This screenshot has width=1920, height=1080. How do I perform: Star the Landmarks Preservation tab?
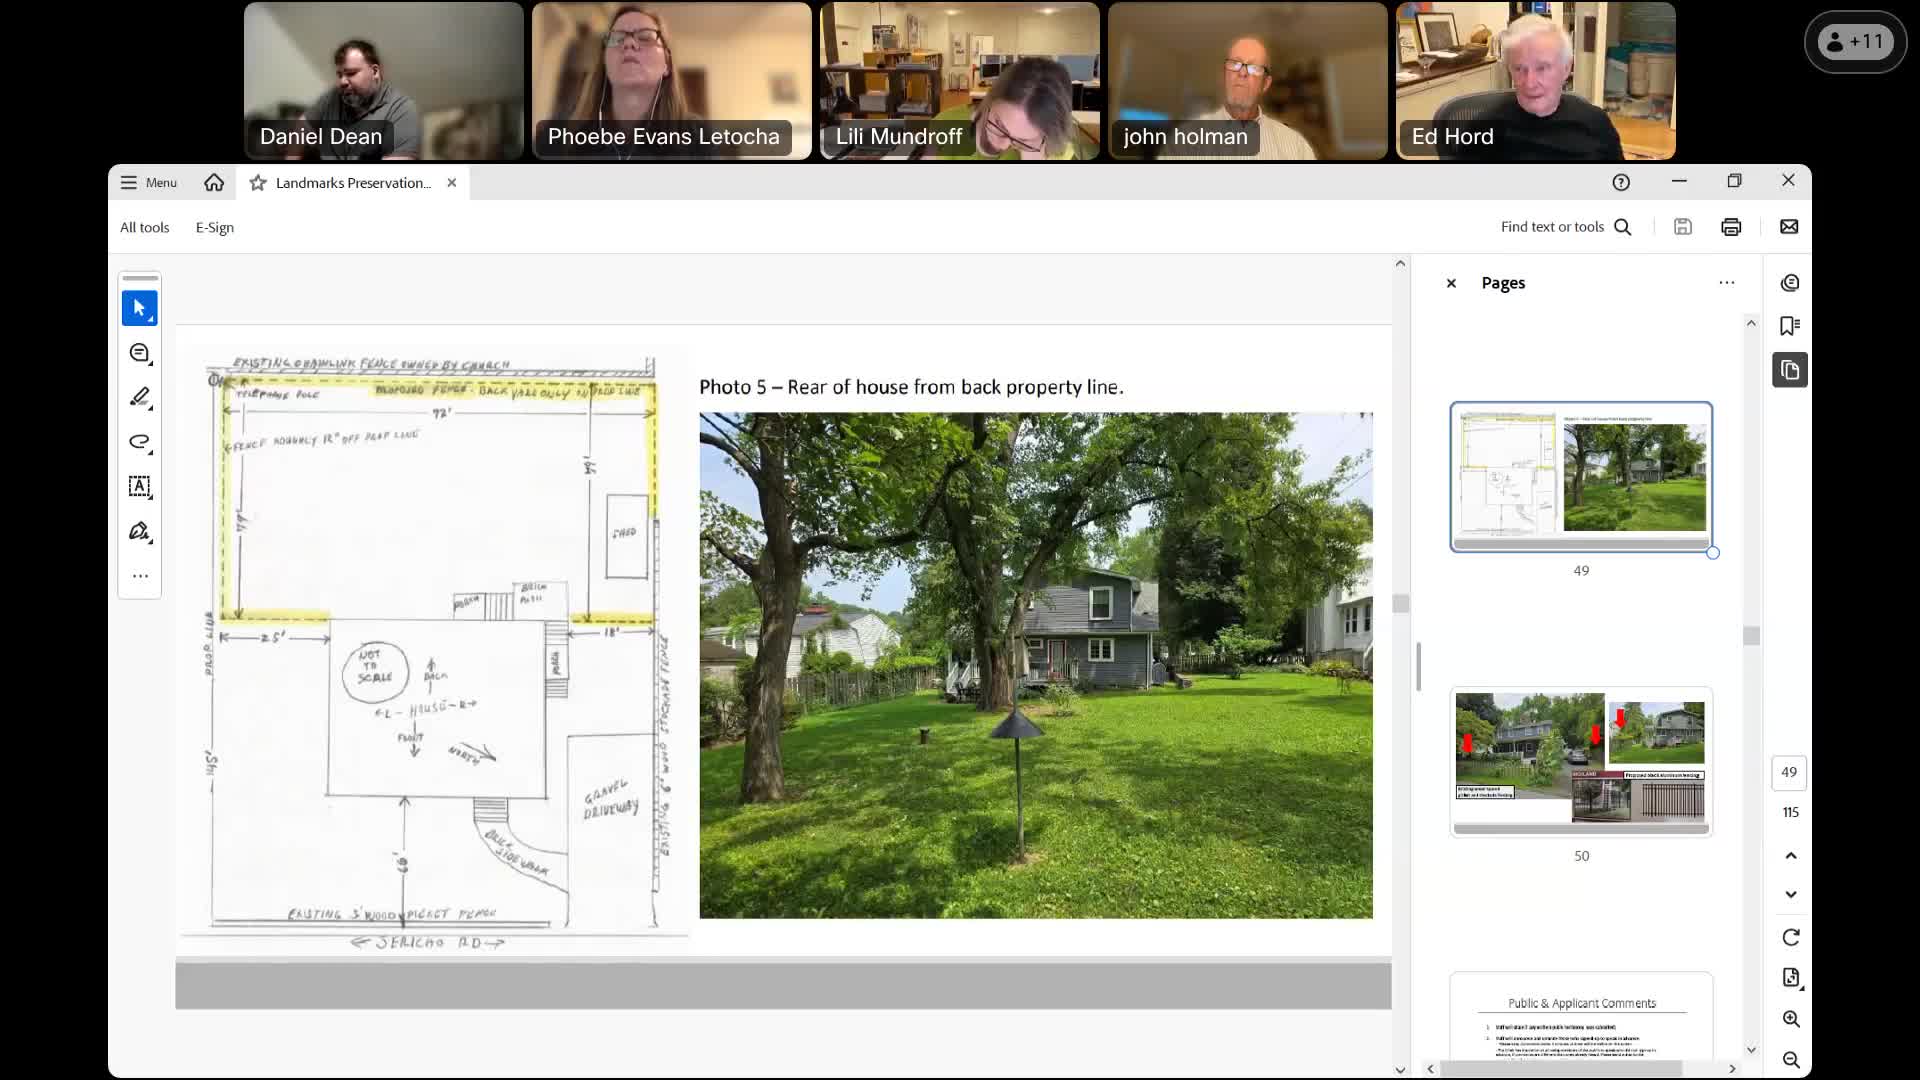point(258,183)
